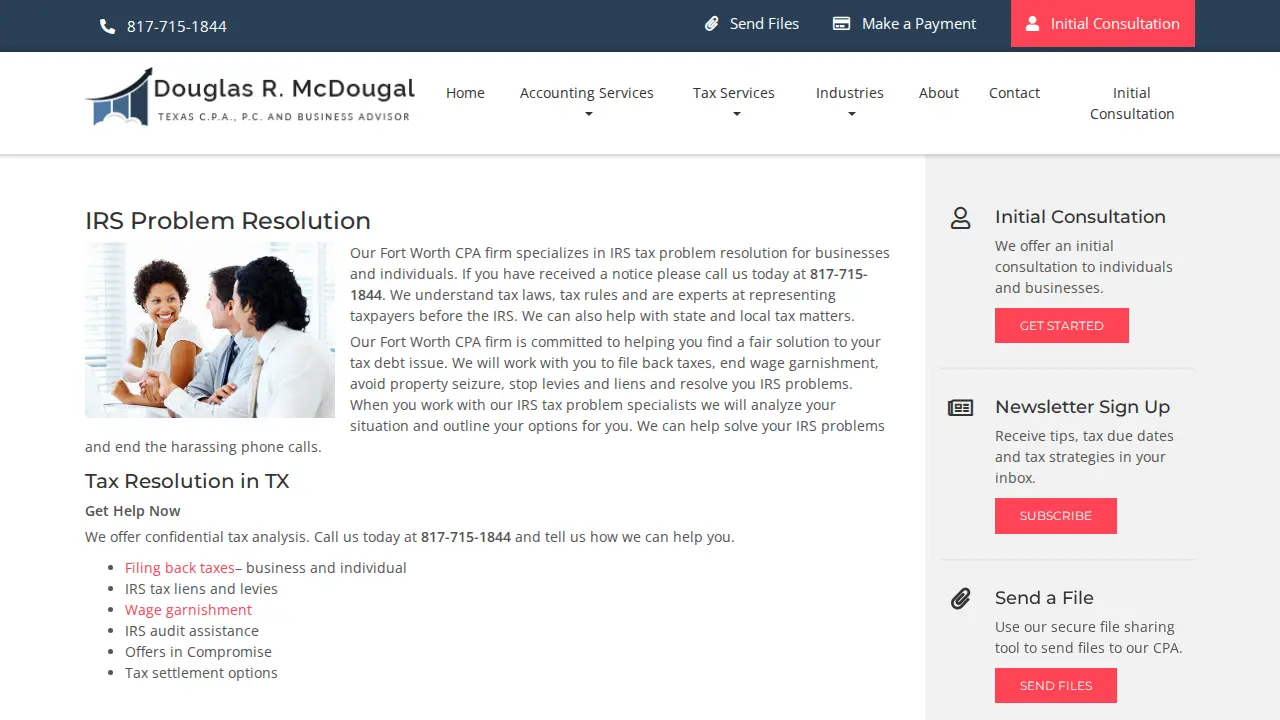
Task: Click the Initial Consultation label in the red top-bar button
Action: pos(1115,24)
